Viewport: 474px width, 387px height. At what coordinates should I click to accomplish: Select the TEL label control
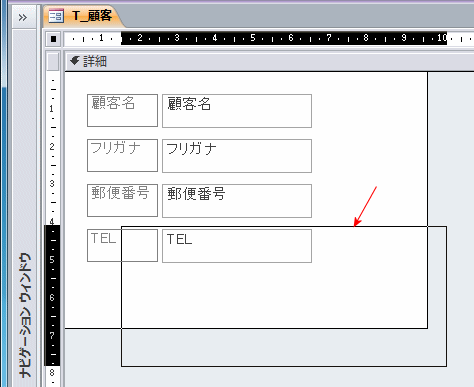tap(122, 245)
